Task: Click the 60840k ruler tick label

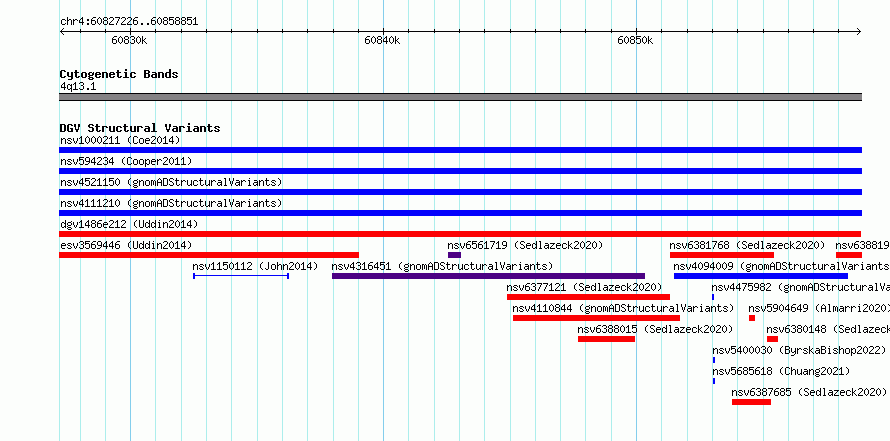Action: coord(382,40)
